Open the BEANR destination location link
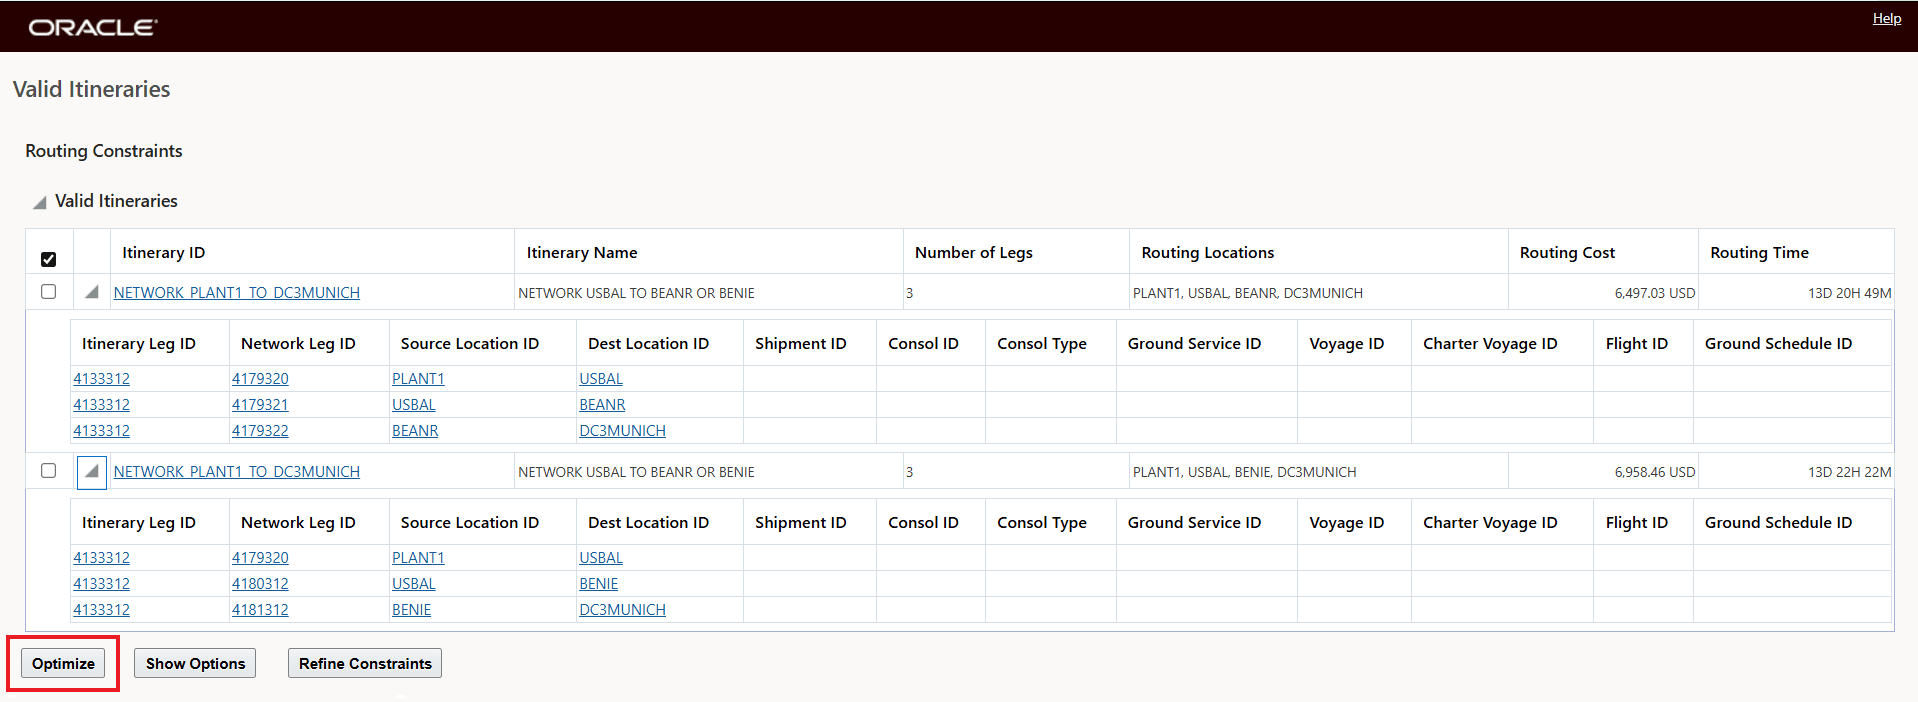This screenshot has width=1918, height=702. tap(602, 405)
